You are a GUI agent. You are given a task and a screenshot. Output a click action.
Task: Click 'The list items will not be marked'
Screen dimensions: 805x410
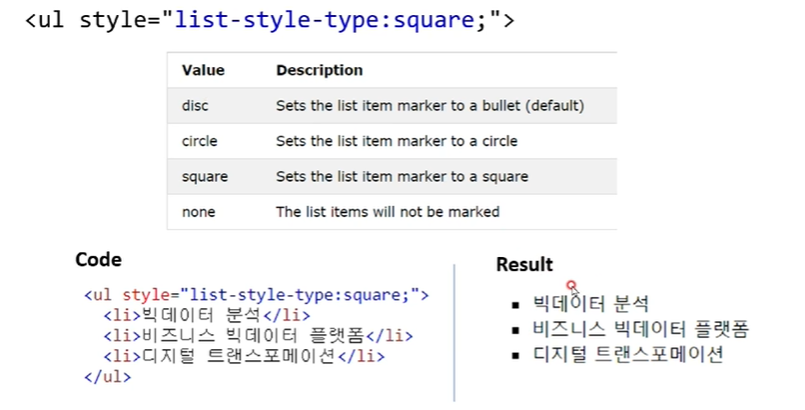(x=388, y=212)
